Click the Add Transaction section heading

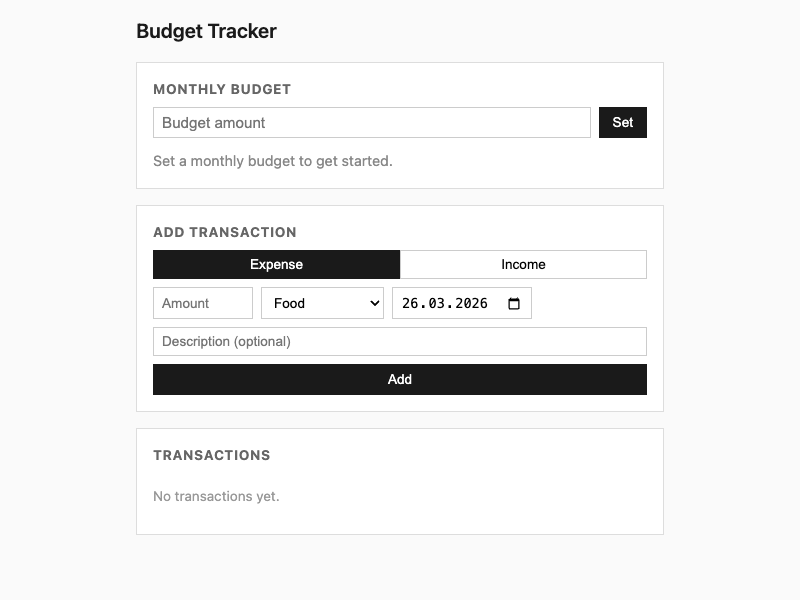click(x=227, y=232)
